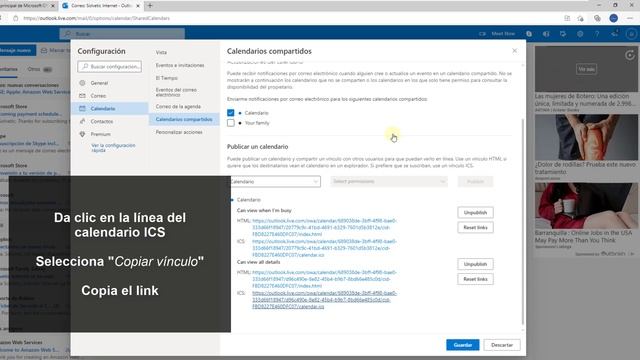Click Unpublish for Can view all details
The image size is (640, 360).
coord(475,264)
